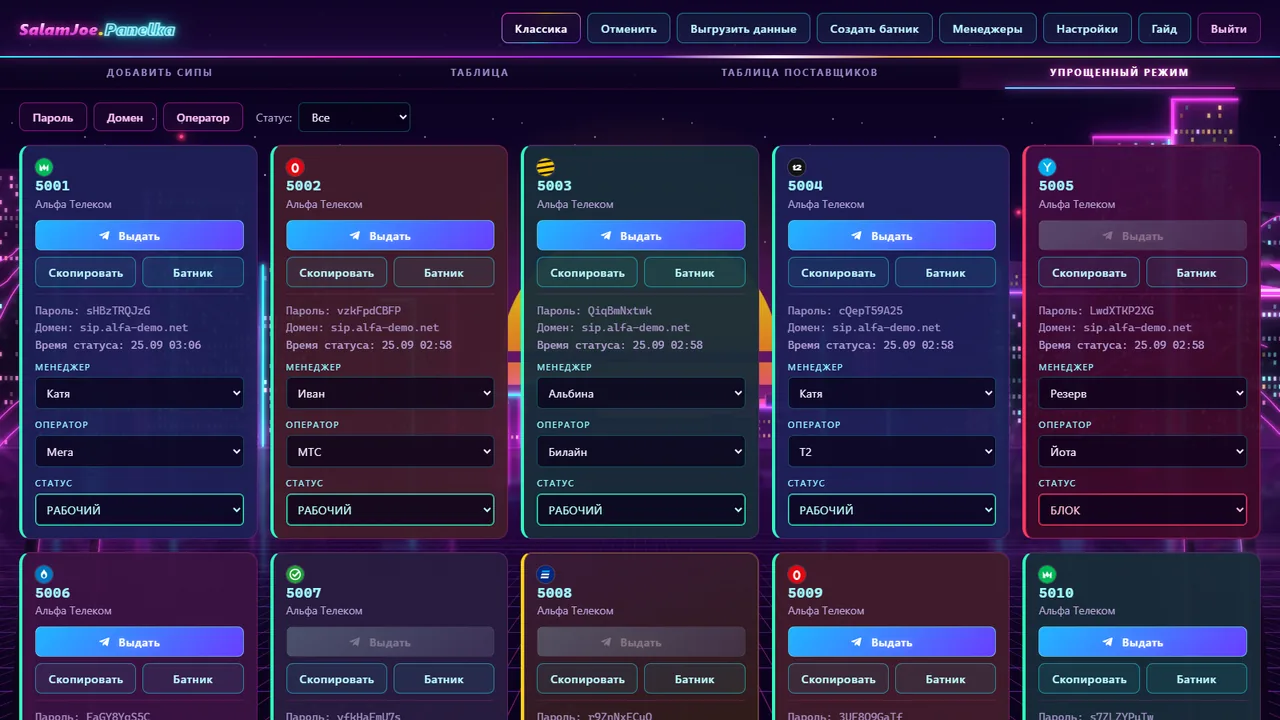Click the SalamJoe.Panelka logo
The height and width of the screenshot is (720, 1280).
click(x=98, y=29)
